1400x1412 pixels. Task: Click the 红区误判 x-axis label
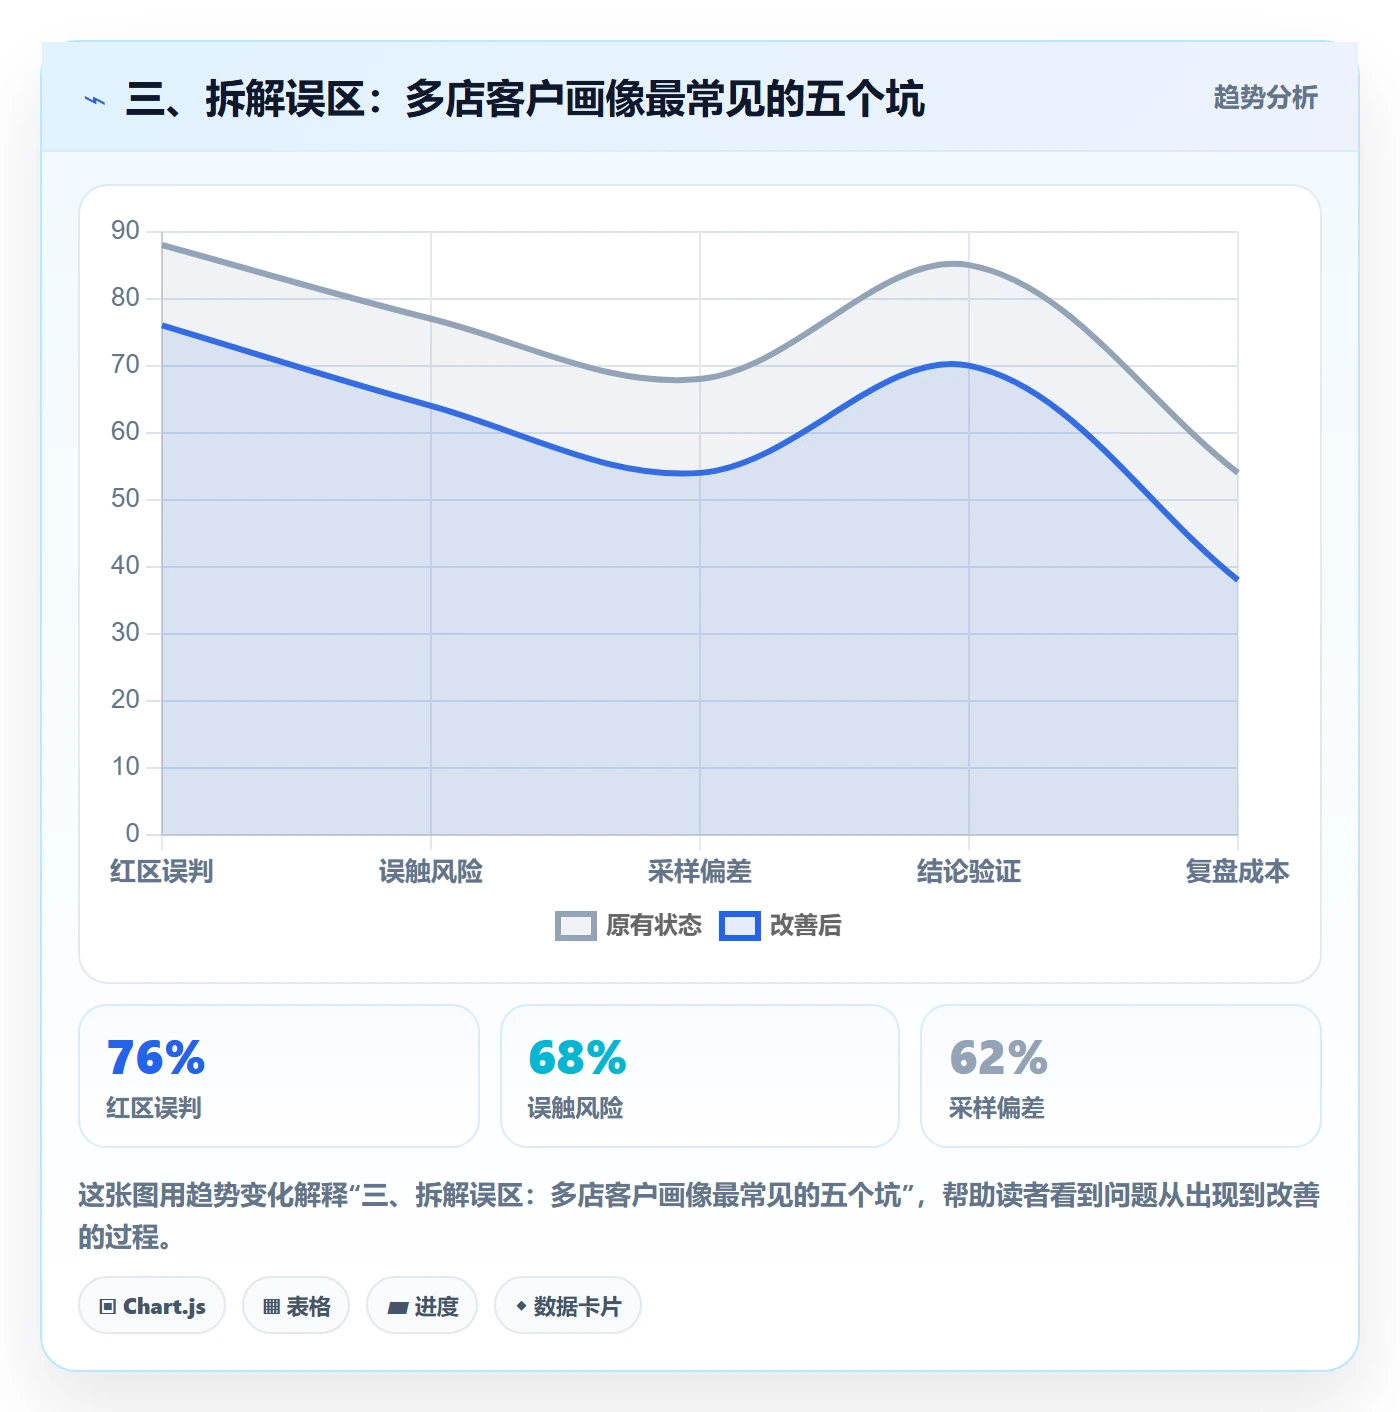(162, 871)
